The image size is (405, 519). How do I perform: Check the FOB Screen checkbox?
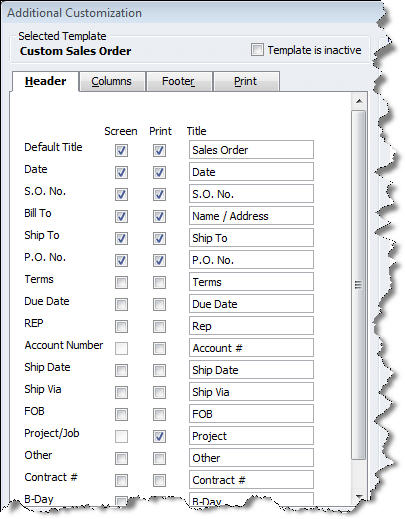[x=121, y=414]
